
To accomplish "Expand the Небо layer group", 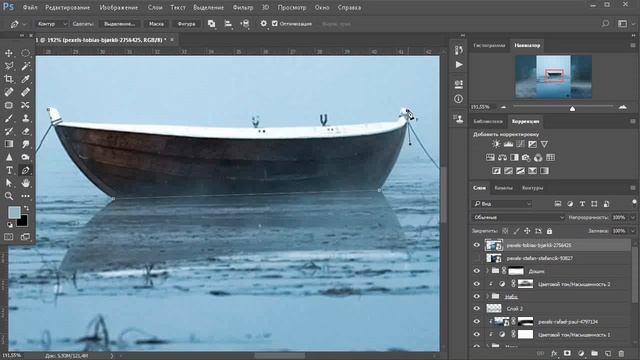I will tap(487, 296).
